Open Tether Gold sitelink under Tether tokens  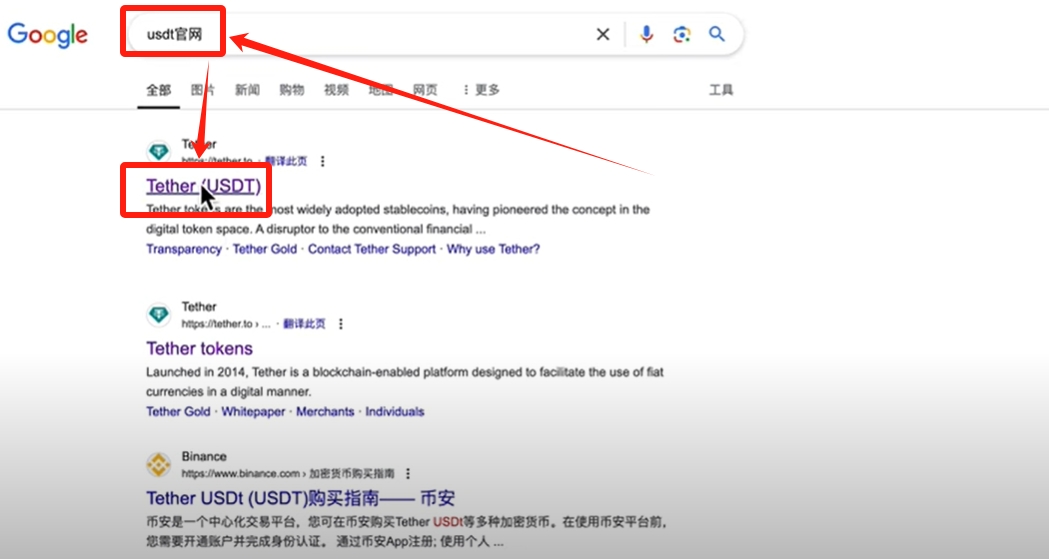178,411
